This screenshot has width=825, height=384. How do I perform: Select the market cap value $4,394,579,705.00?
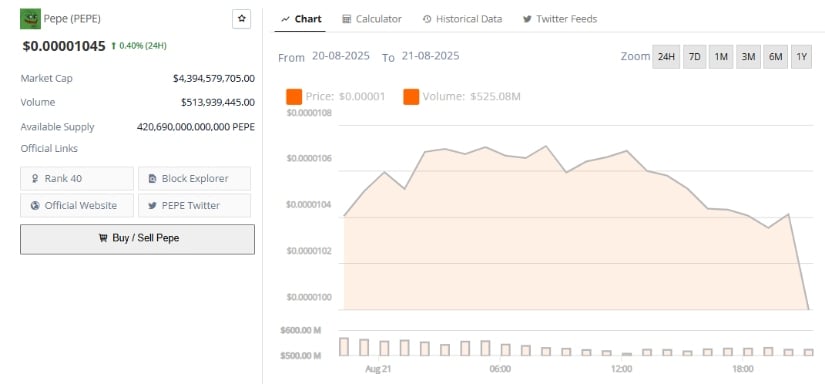(x=214, y=78)
